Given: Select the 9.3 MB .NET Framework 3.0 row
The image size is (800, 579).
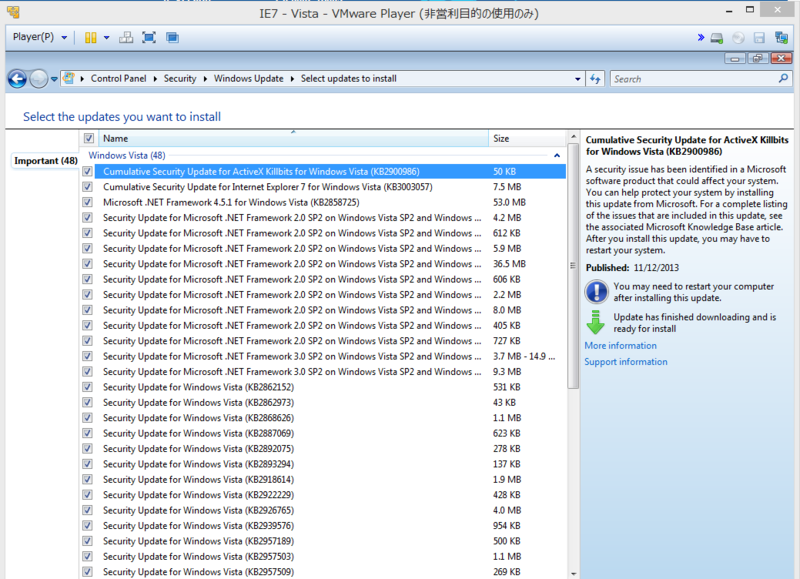Looking at the screenshot, I should [x=323, y=372].
